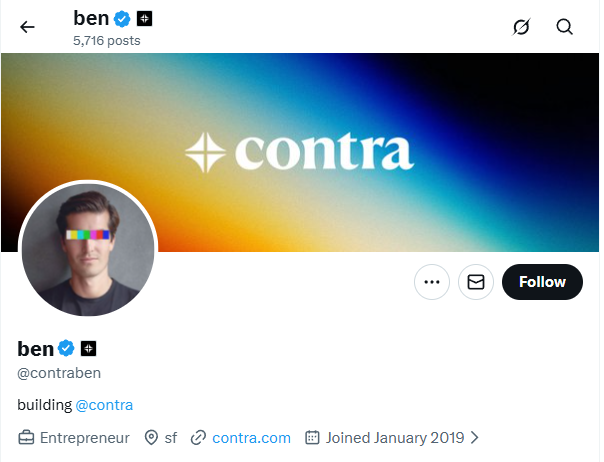Image resolution: width=604 pixels, height=462 pixels.
Task: Open search with the magnifier icon
Action: coord(565,27)
